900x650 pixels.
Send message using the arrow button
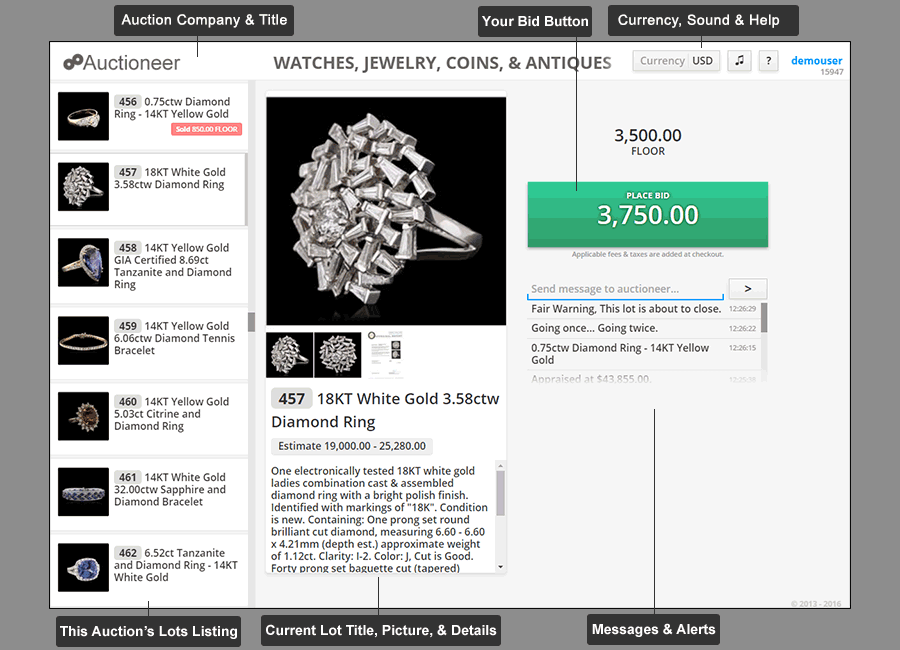pos(747,288)
